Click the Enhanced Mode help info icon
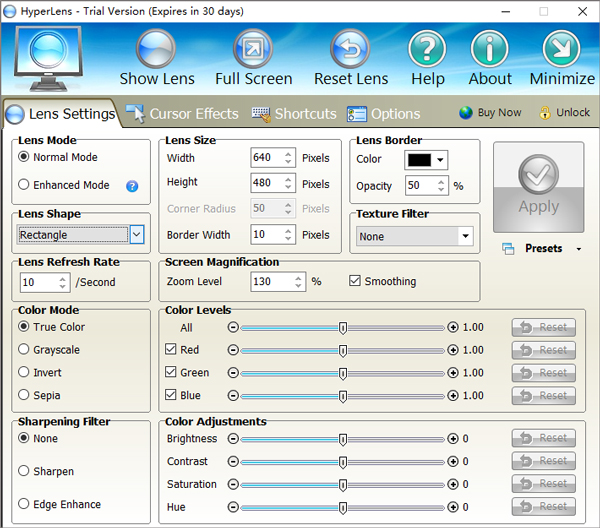600x528 pixels. (132, 185)
